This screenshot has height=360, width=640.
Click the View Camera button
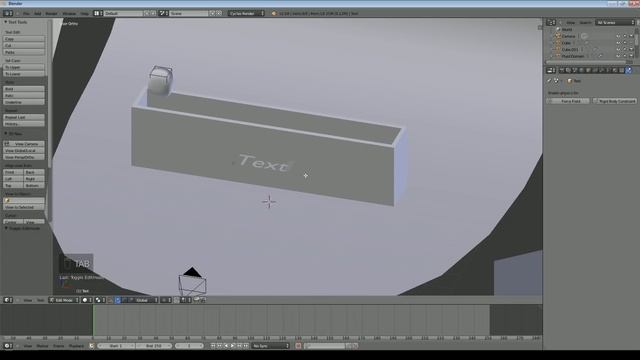click(x=24, y=144)
